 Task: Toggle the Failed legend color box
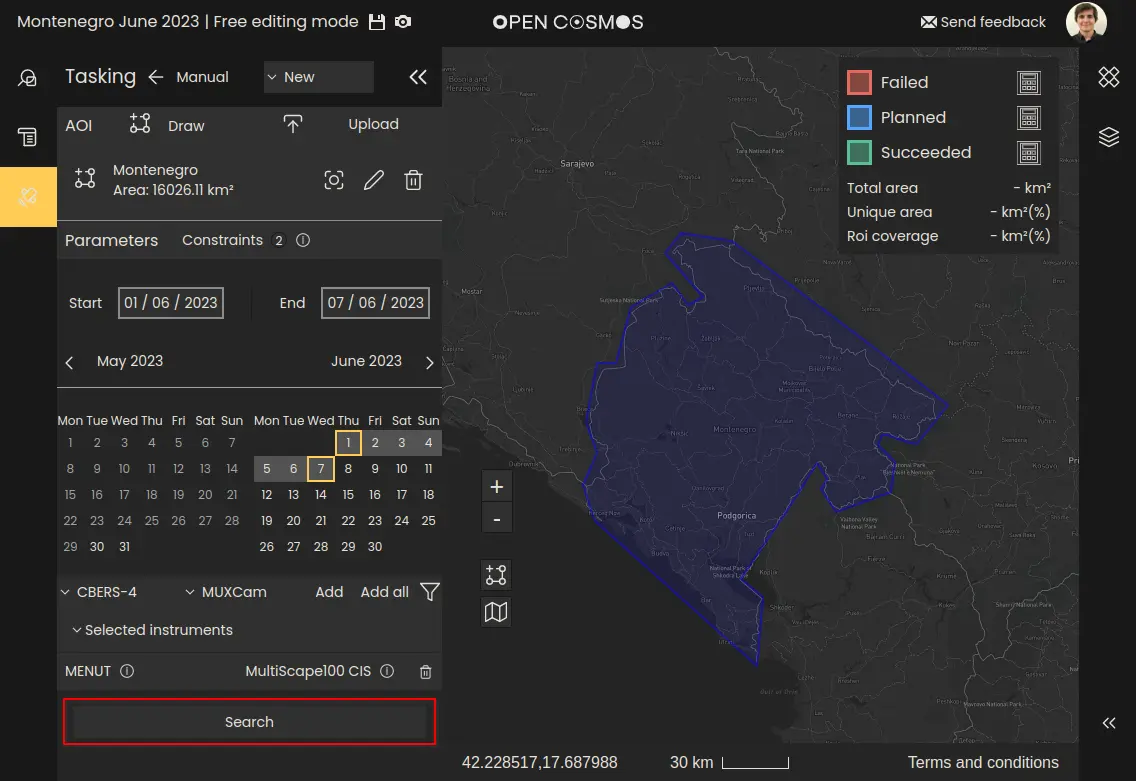(x=859, y=83)
